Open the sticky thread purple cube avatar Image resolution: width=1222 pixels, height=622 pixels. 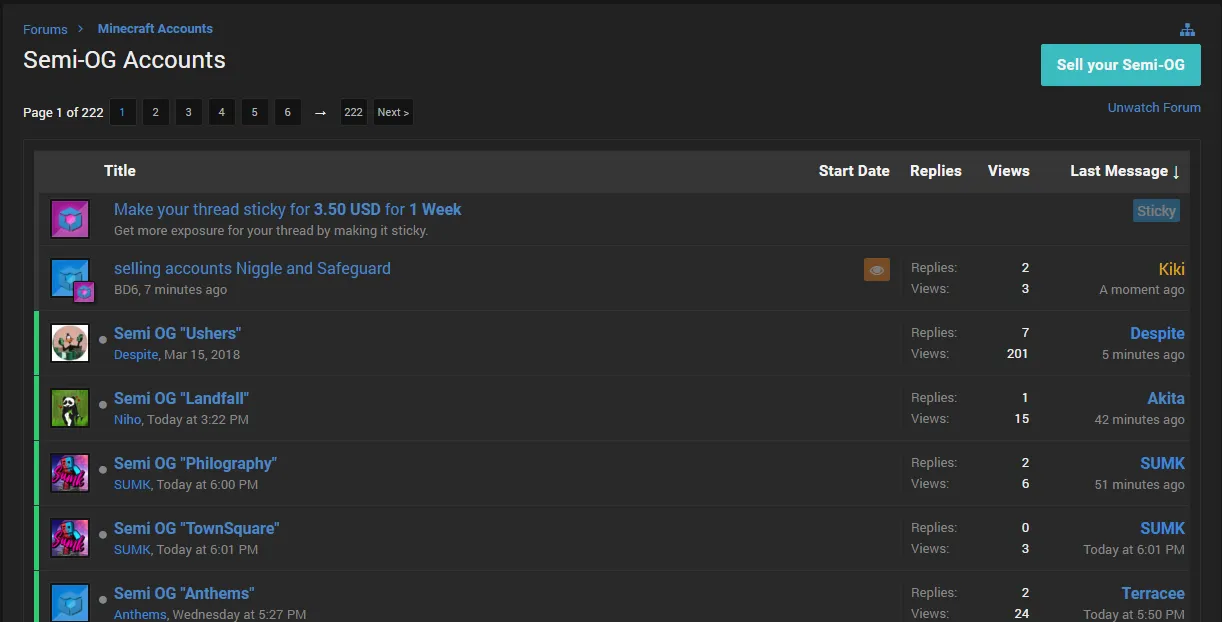click(70, 219)
